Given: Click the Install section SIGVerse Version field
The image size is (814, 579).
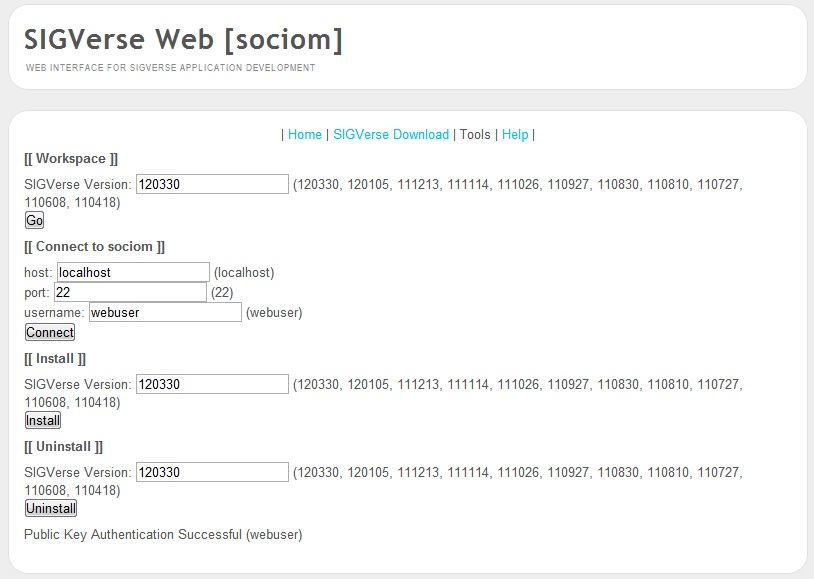Looking at the screenshot, I should point(212,384).
